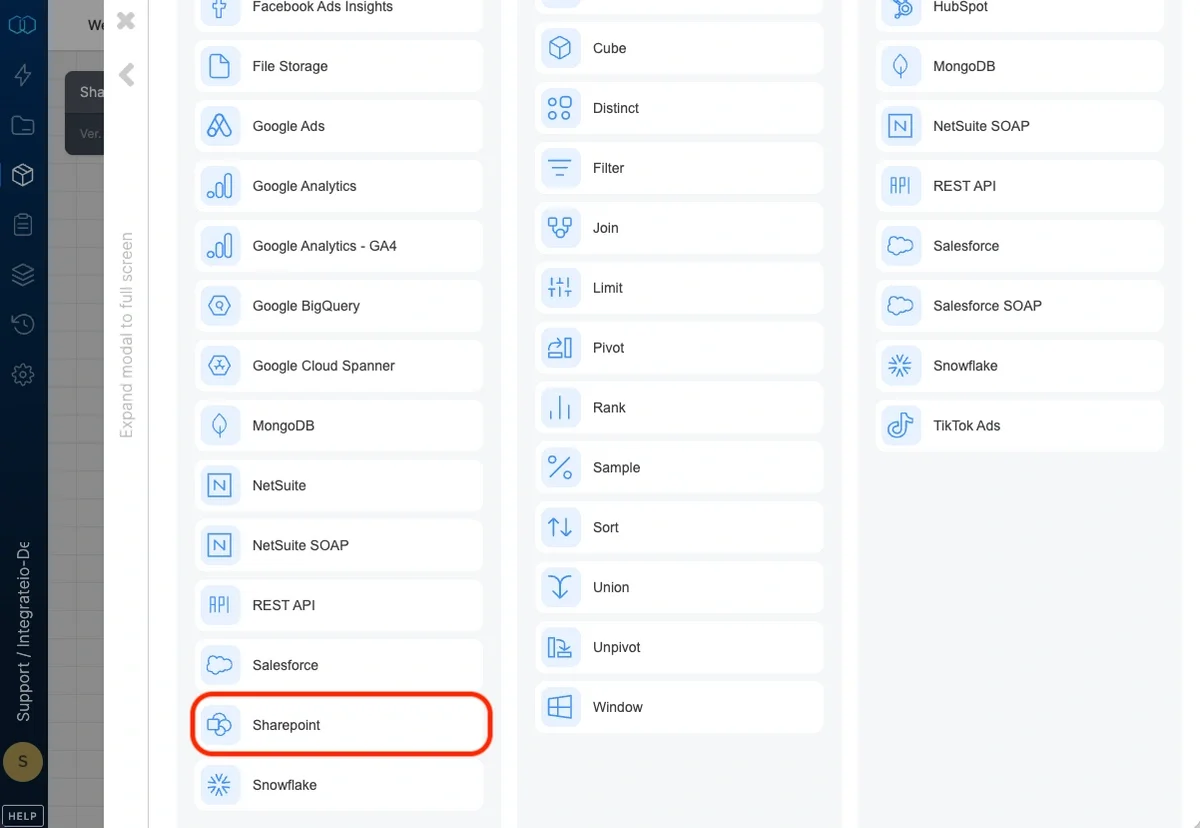The width and height of the screenshot is (1200, 828).
Task: Select Google Analytics - GA4 source
Action: pyautogui.click(x=338, y=246)
